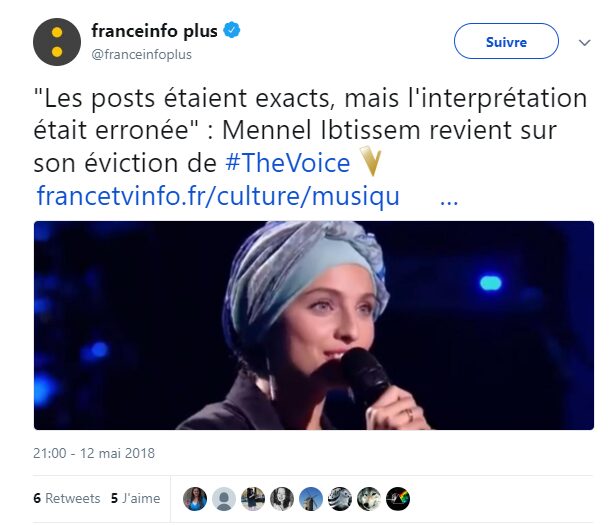The image size is (609, 525).
Task: Click the @franceinfoplus handle
Action: click(x=141, y=54)
